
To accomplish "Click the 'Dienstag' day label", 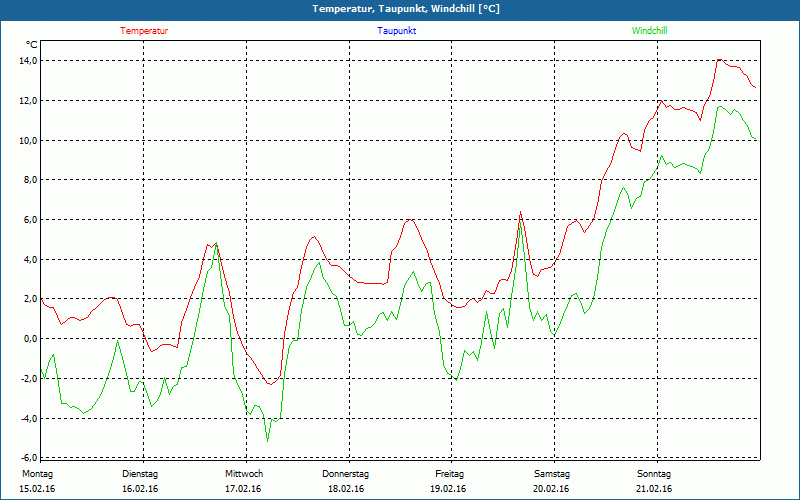I will 140,474.
